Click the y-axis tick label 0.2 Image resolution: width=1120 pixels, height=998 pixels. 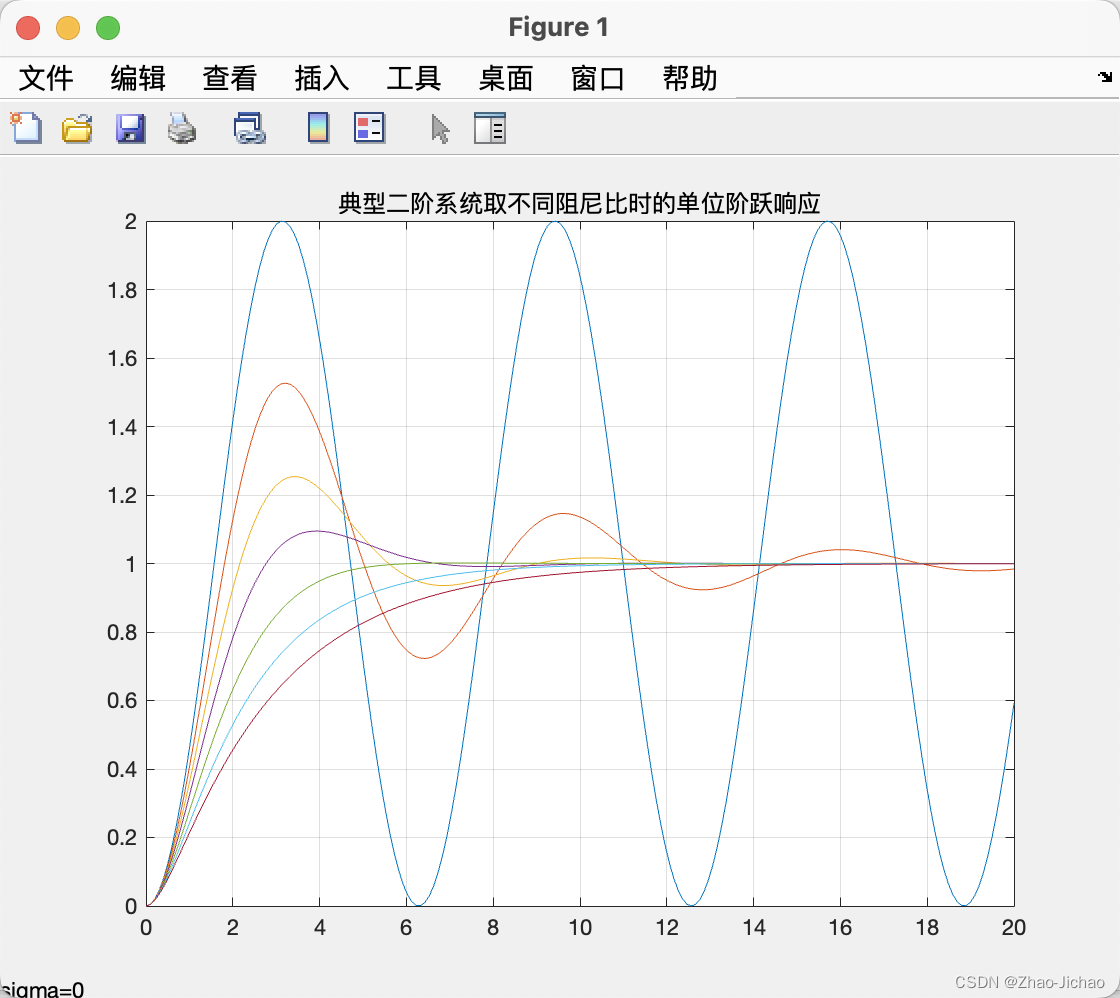pos(122,837)
